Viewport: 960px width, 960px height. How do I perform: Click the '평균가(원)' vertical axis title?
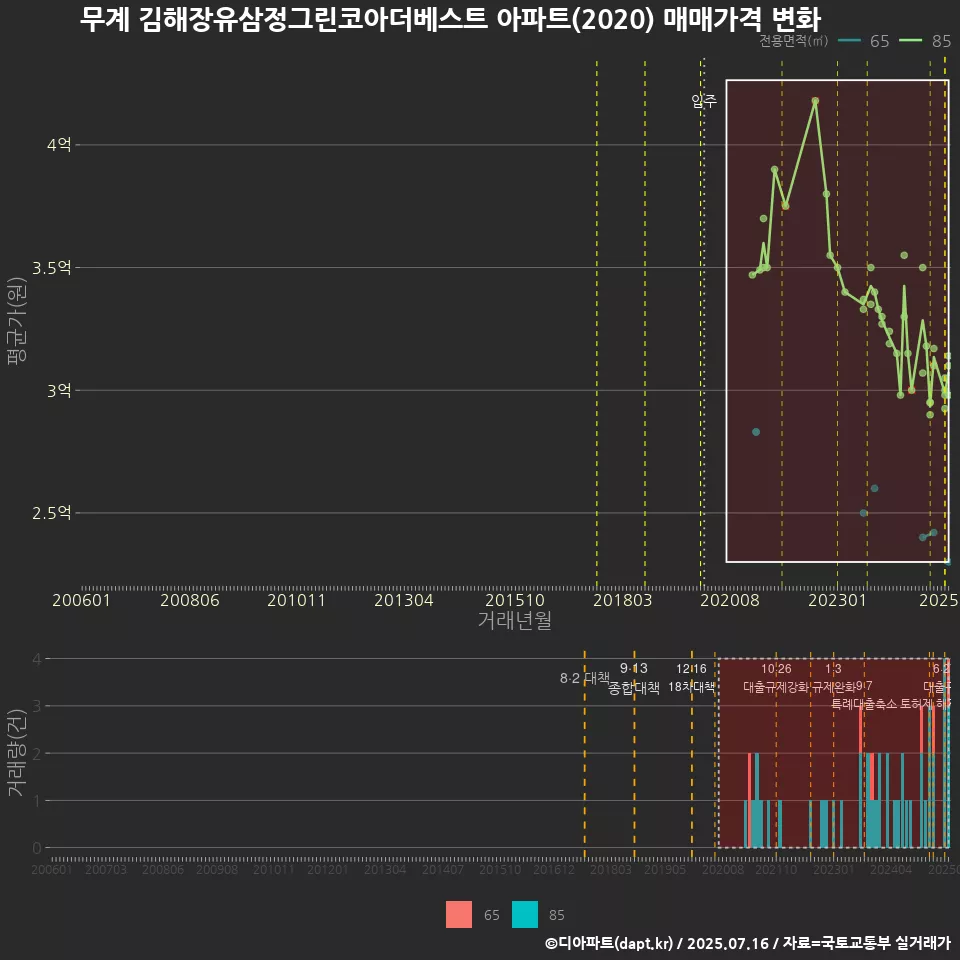[x=17, y=321]
